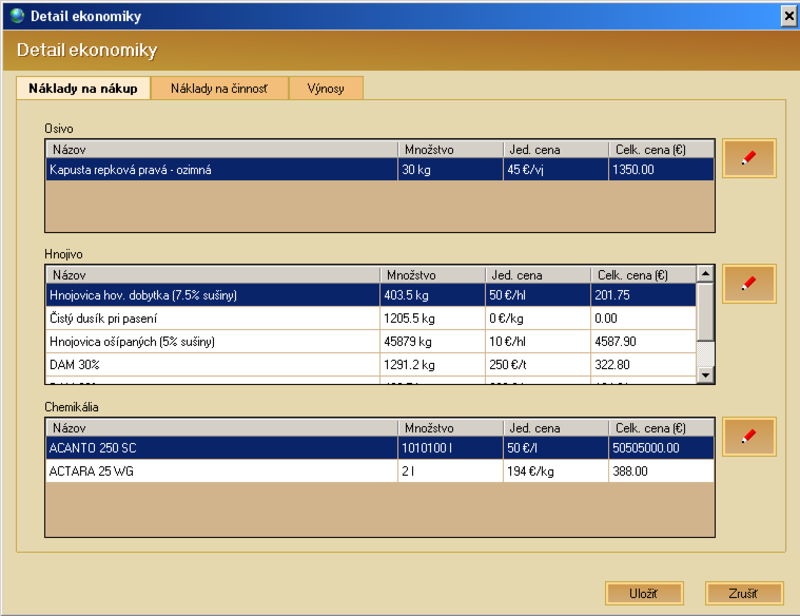Click the globe icon in title bar
The image size is (800, 616).
click(17, 16)
